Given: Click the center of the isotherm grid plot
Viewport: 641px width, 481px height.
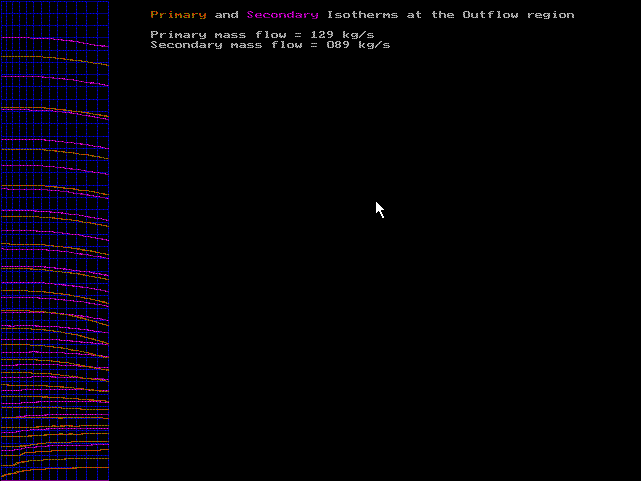Looking at the screenshot, I should click(x=55, y=240).
